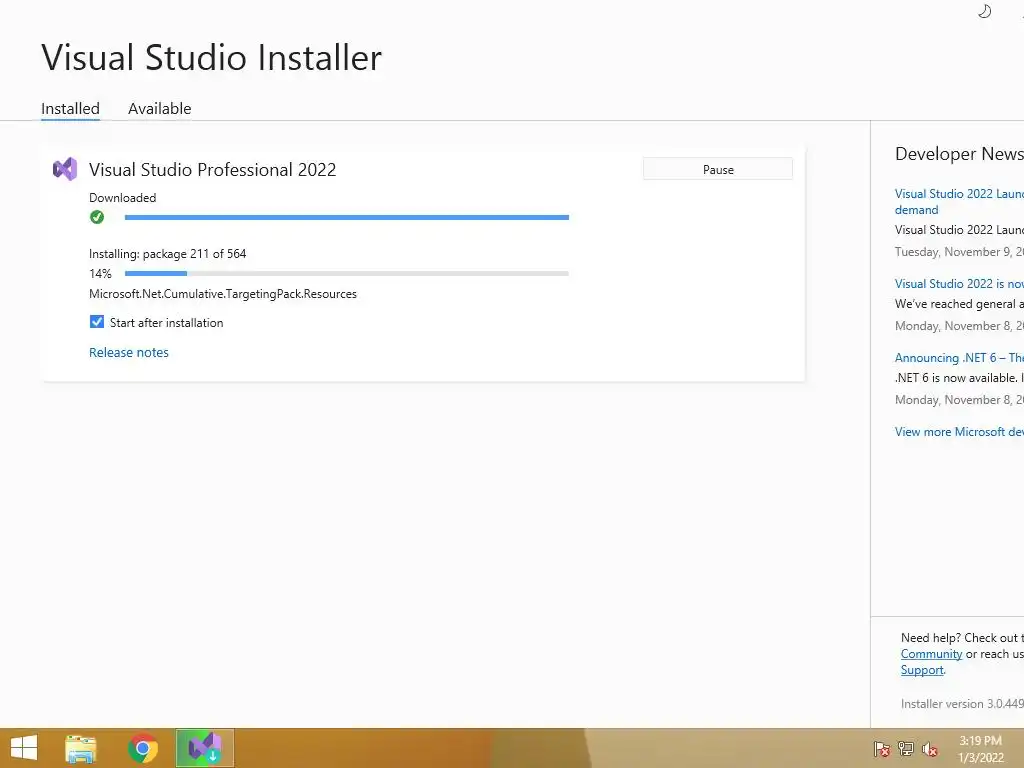This screenshot has height=768, width=1024.
Task: Click the green Downloaded checkmark icon
Action: pos(97,217)
